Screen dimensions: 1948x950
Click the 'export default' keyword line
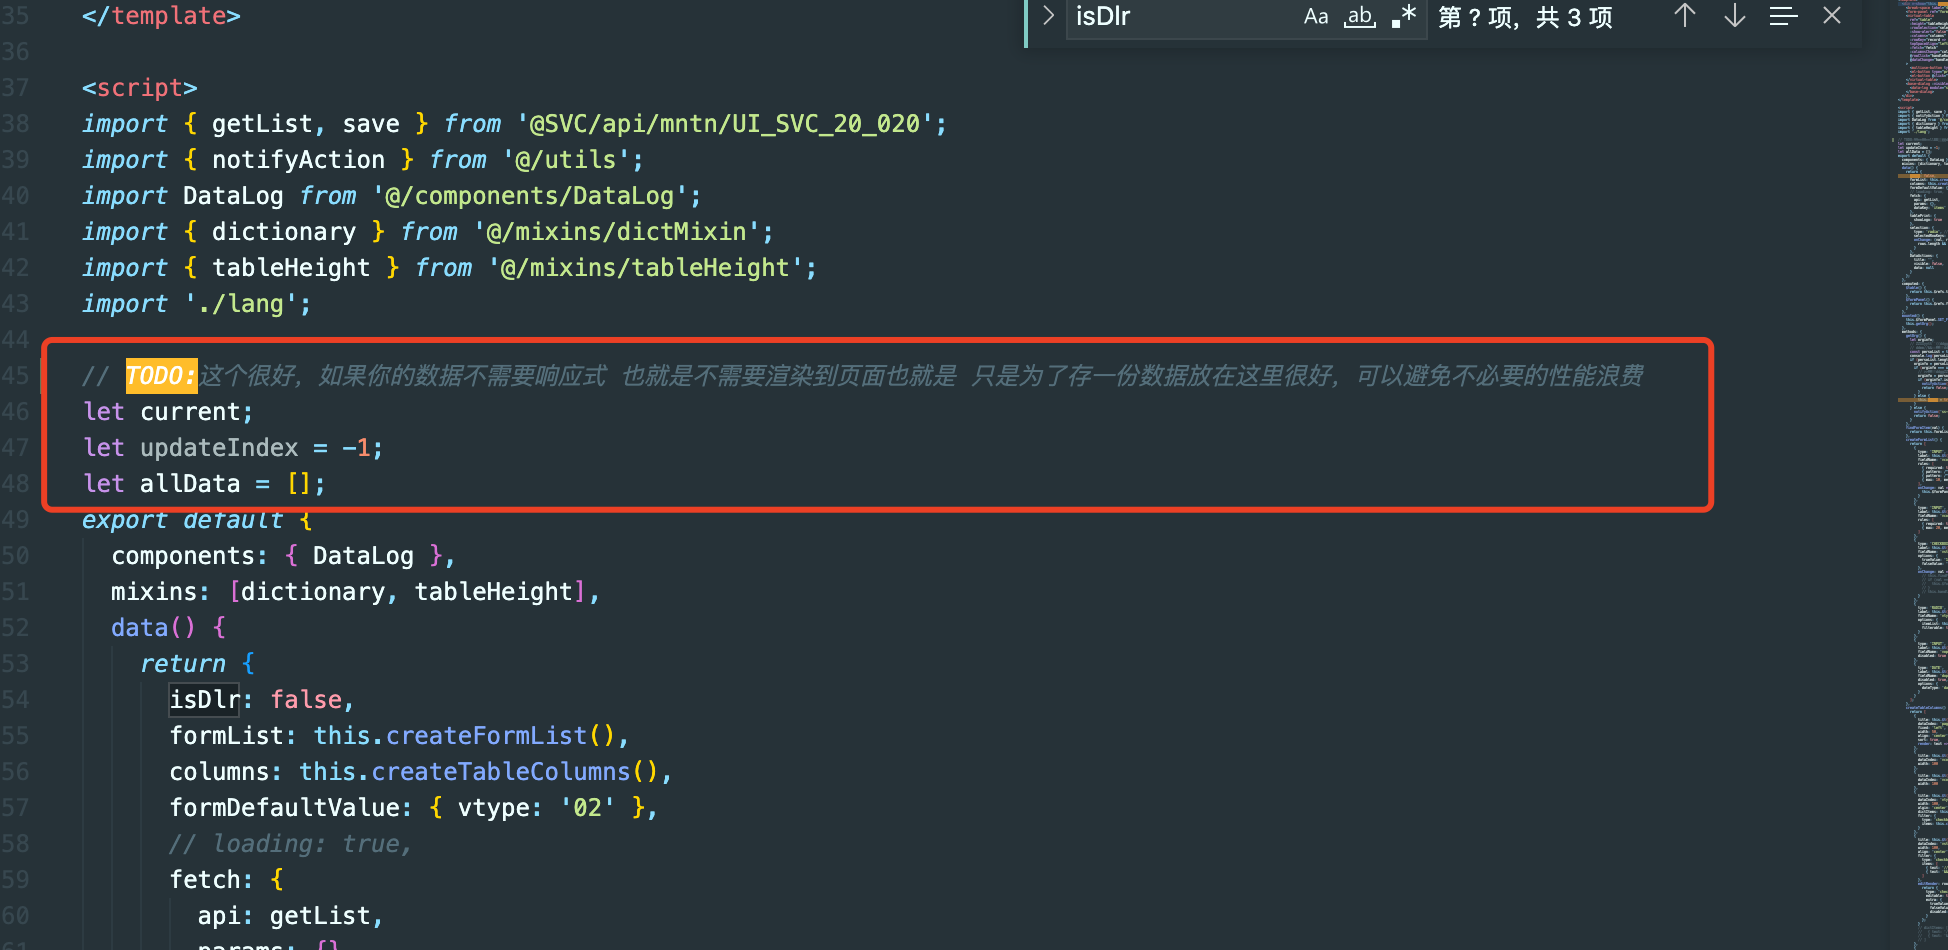click(183, 520)
